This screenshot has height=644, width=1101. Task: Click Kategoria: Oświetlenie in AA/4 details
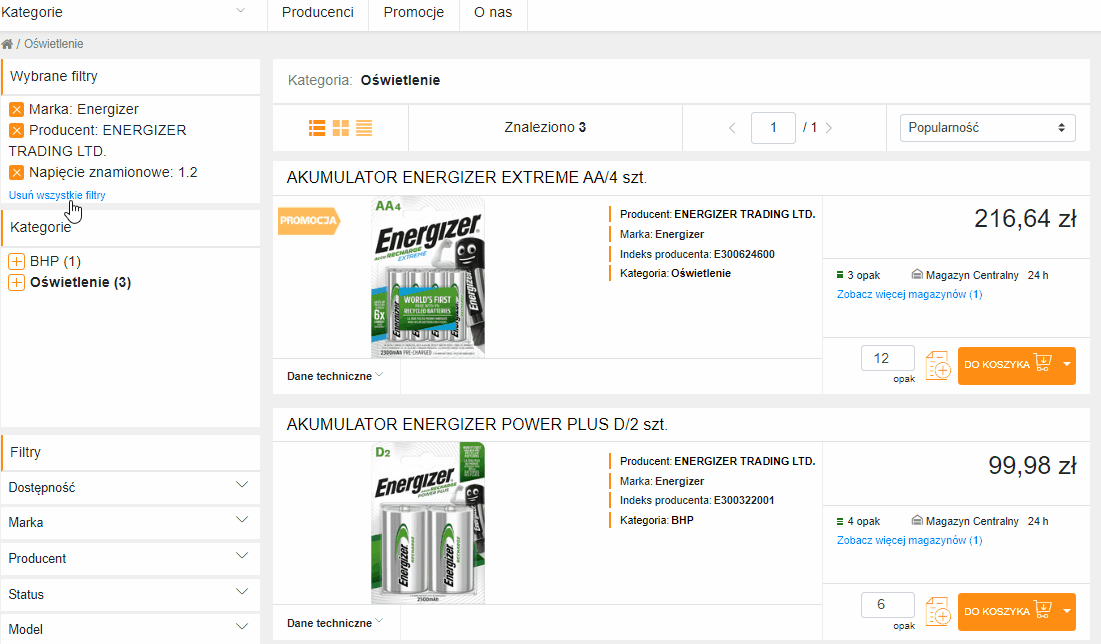(675, 273)
